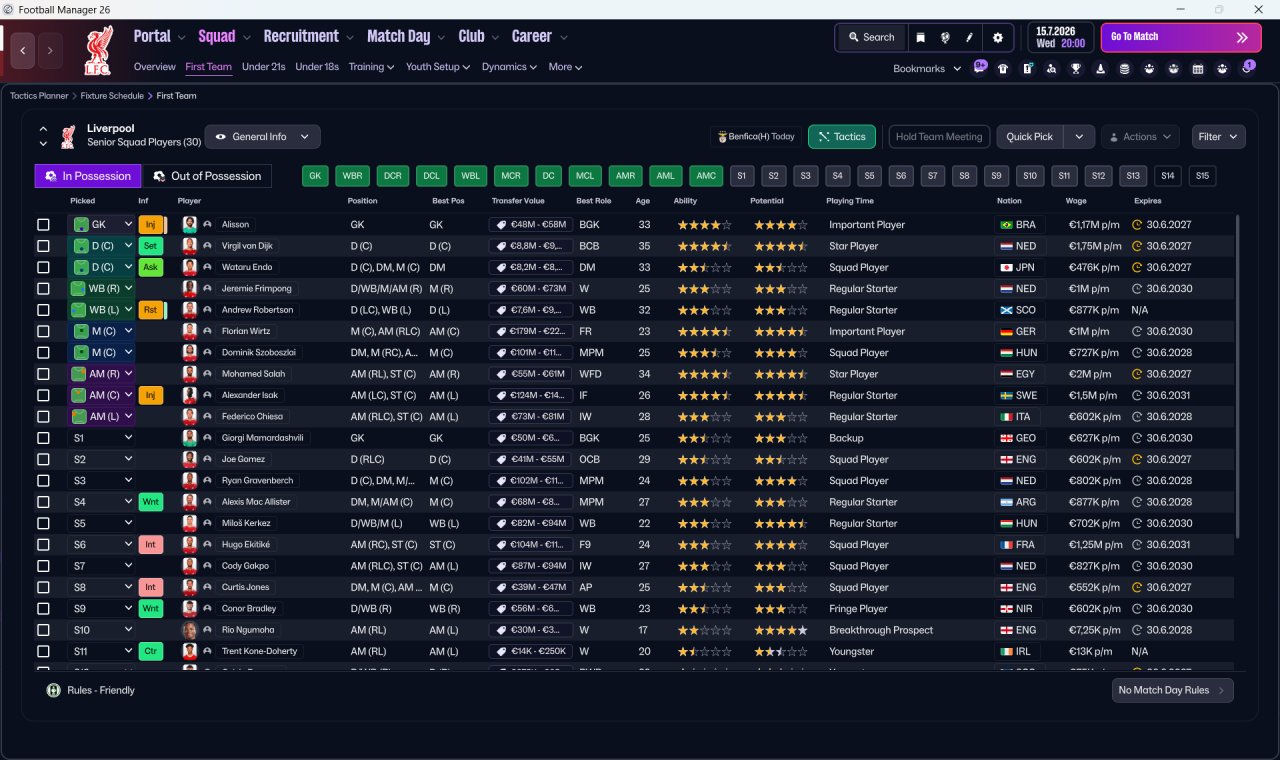This screenshot has width=1280, height=760.
Task: Click Hold Team Meeting button
Action: click(939, 137)
